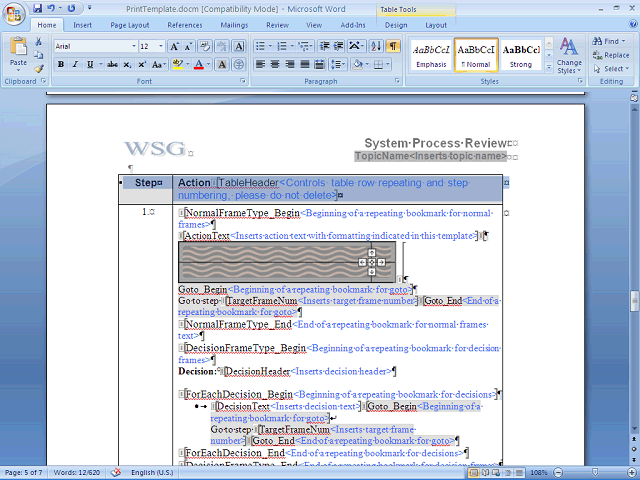
Task: Click the wavy pattern image in table
Action: 287,262
